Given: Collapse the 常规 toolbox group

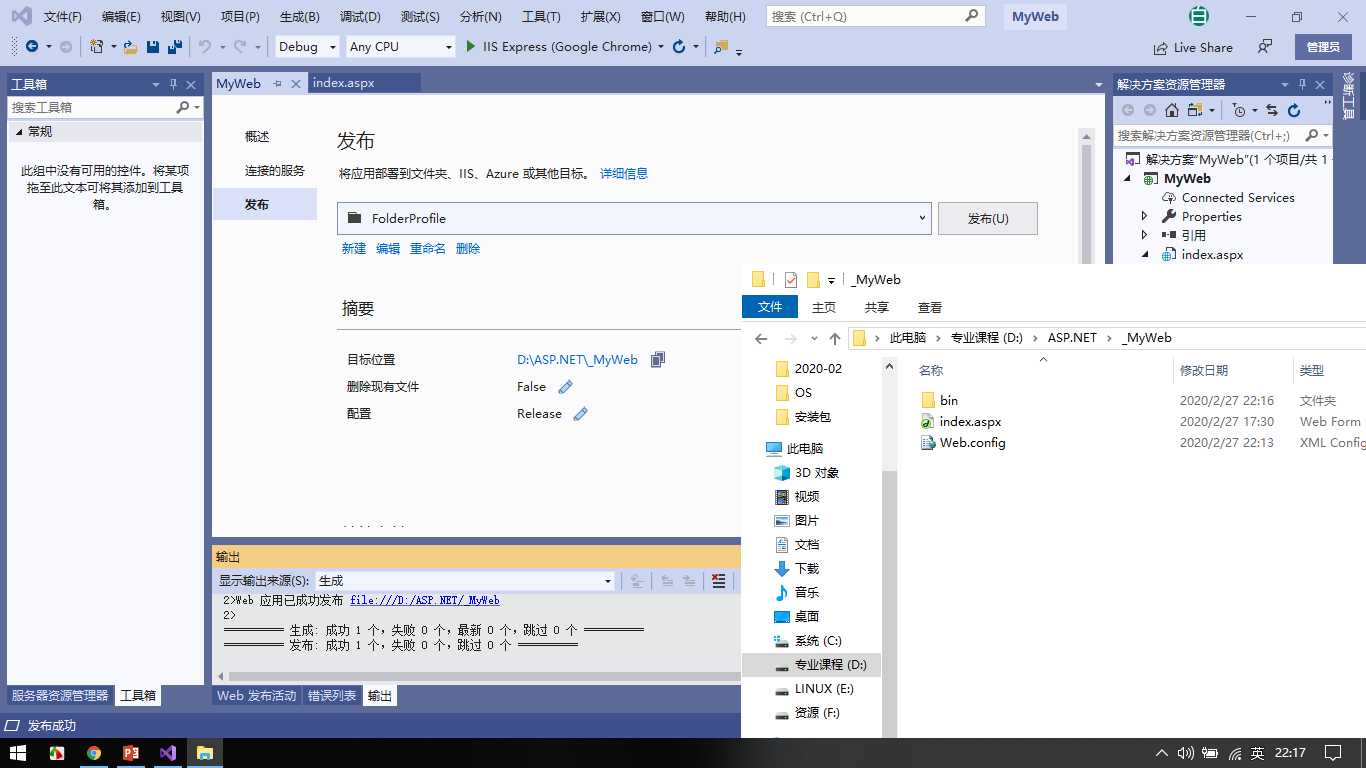Looking at the screenshot, I should [x=18, y=131].
